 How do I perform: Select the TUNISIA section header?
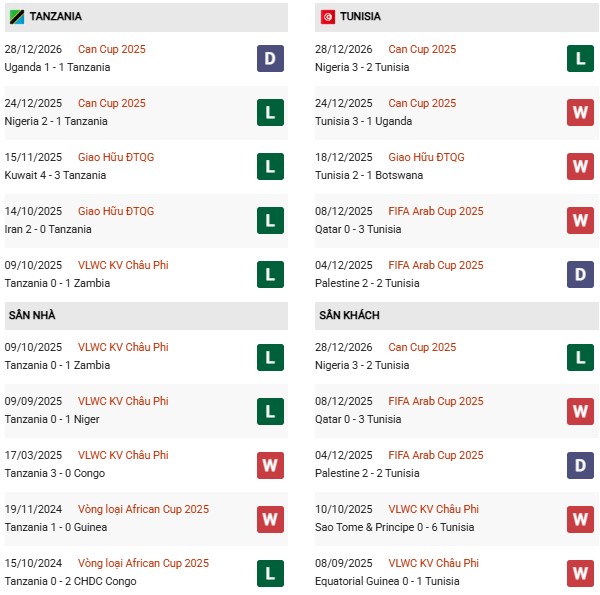(x=360, y=17)
